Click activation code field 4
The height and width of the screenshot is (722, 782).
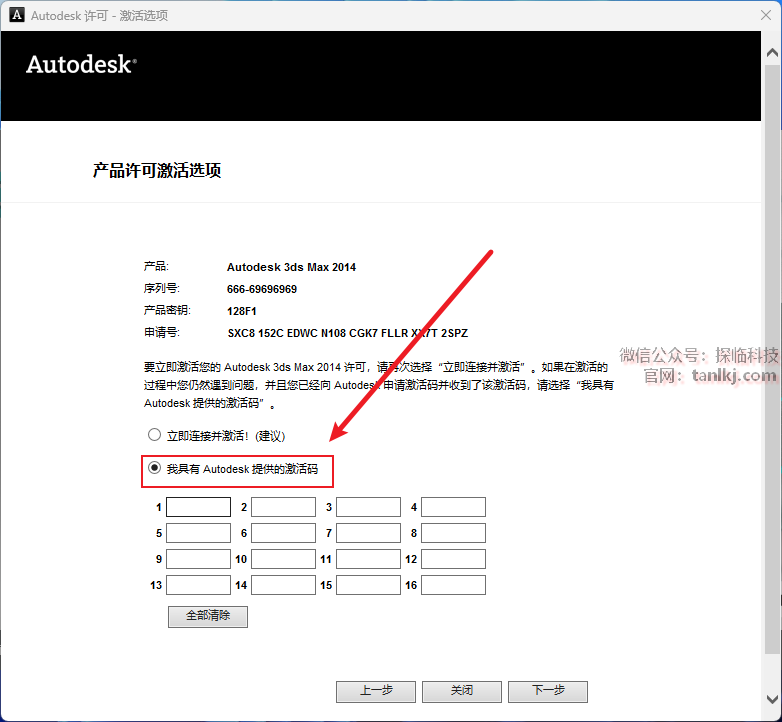point(453,507)
